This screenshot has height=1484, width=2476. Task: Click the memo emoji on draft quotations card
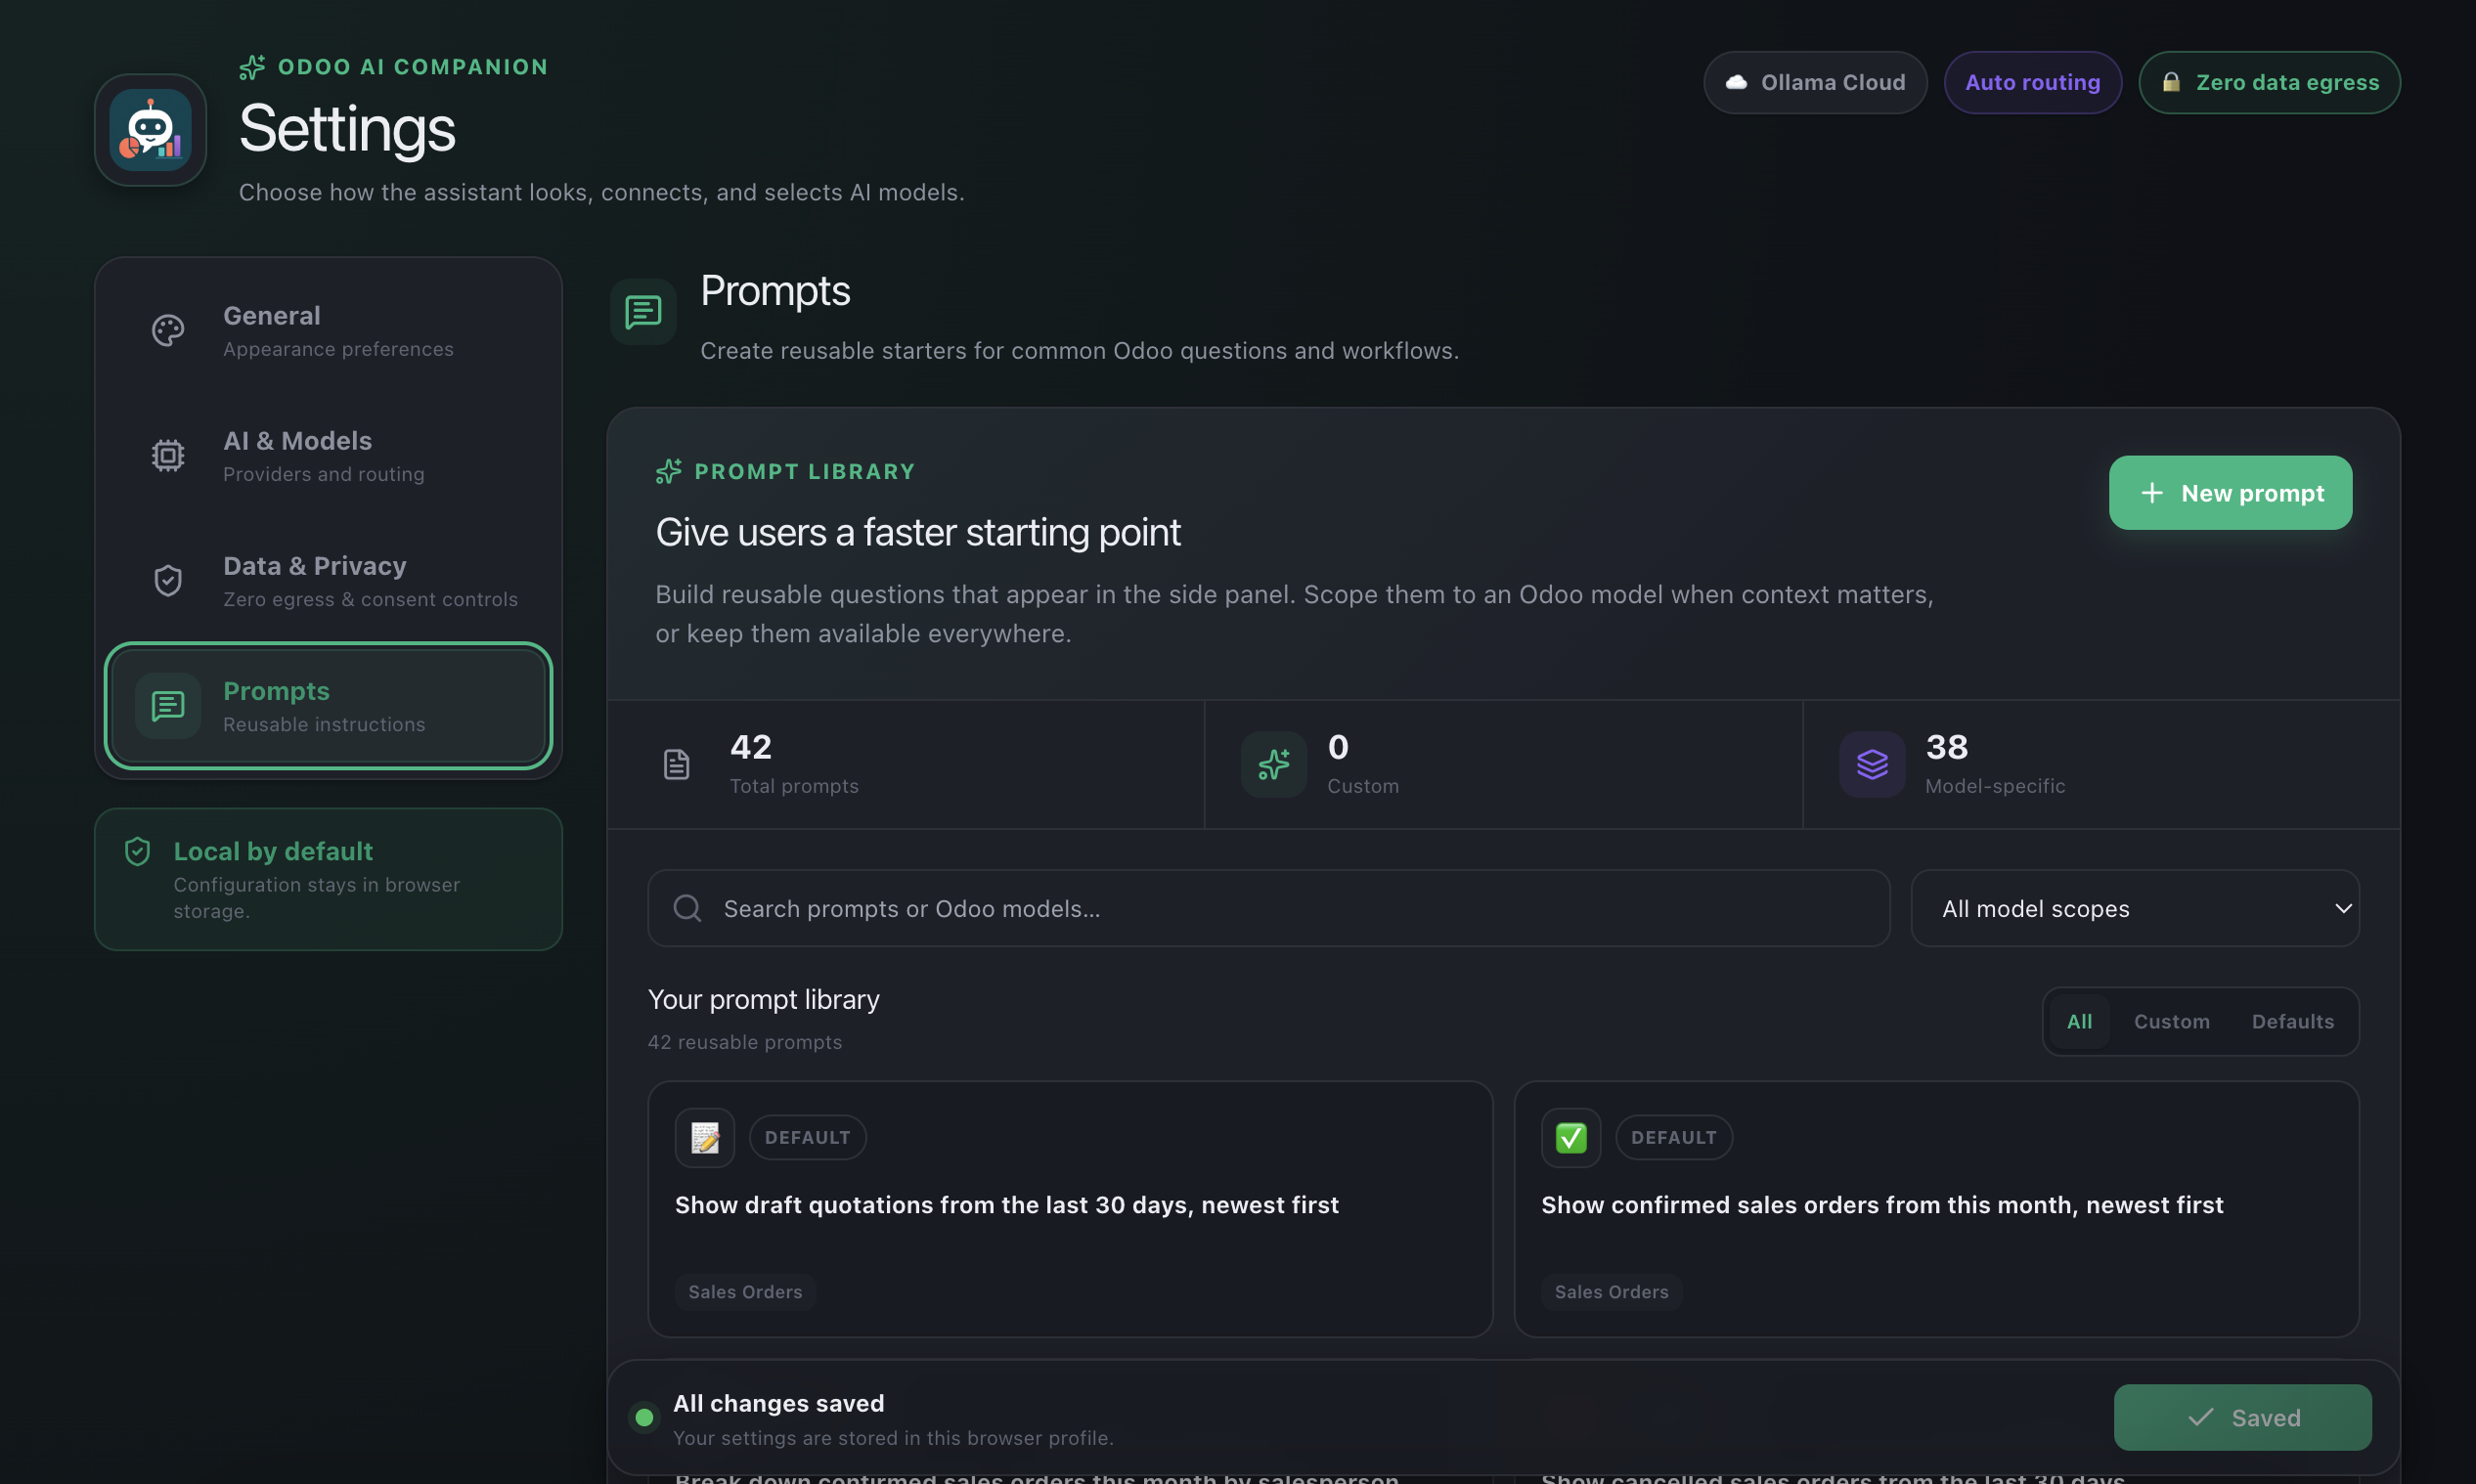click(x=705, y=1137)
